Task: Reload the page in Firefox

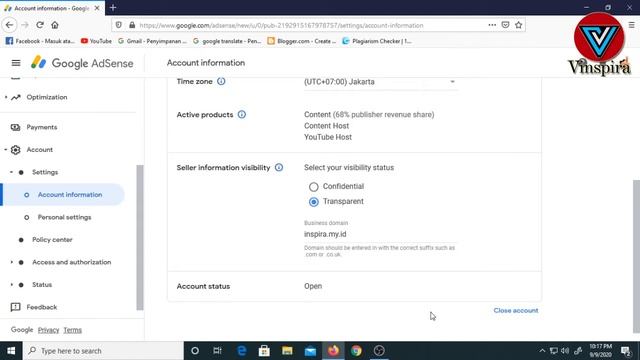Action: click(40, 25)
